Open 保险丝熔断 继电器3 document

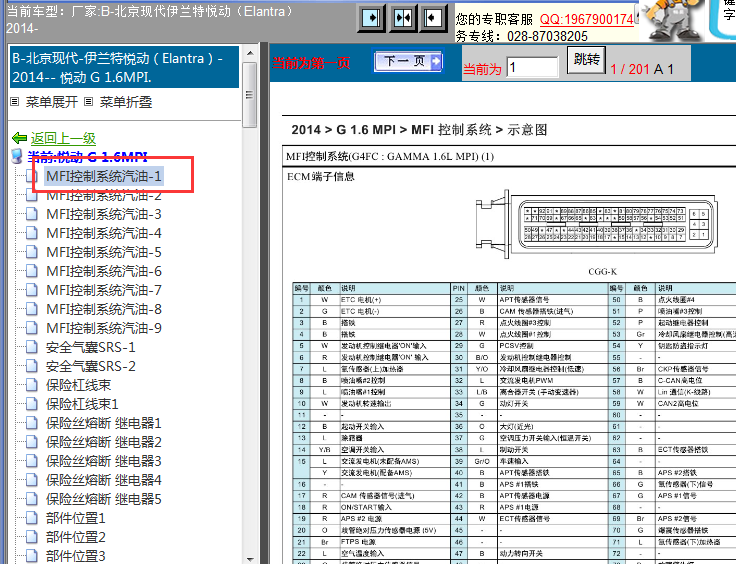point(104,461)
